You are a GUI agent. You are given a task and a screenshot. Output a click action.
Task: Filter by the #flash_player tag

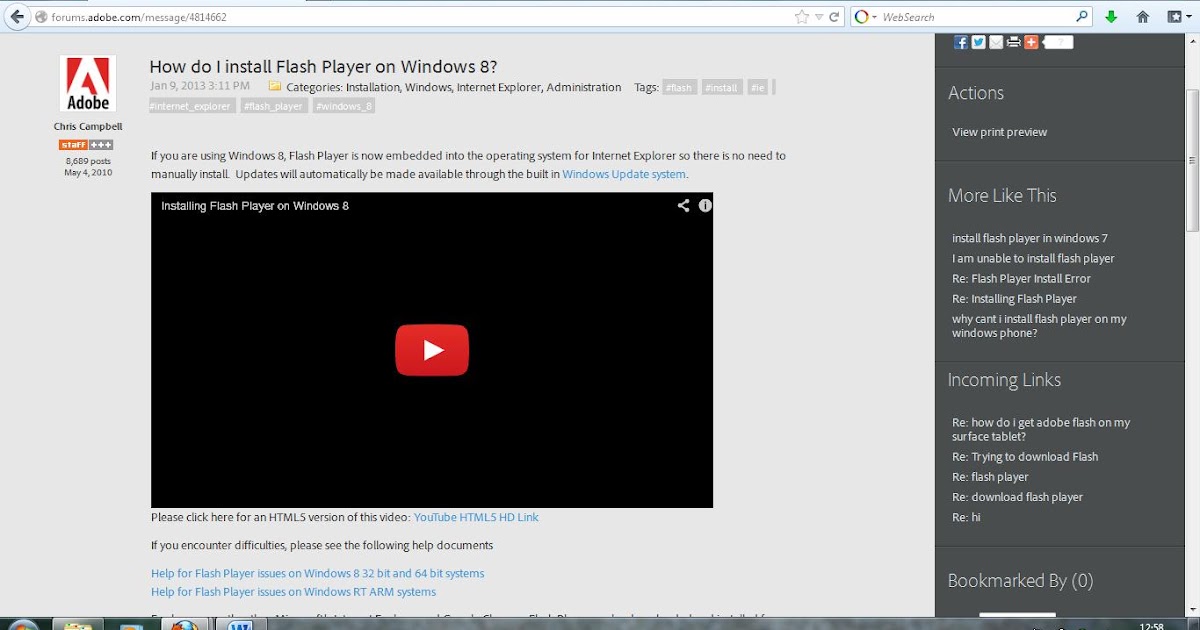click(x=274, y=106)
